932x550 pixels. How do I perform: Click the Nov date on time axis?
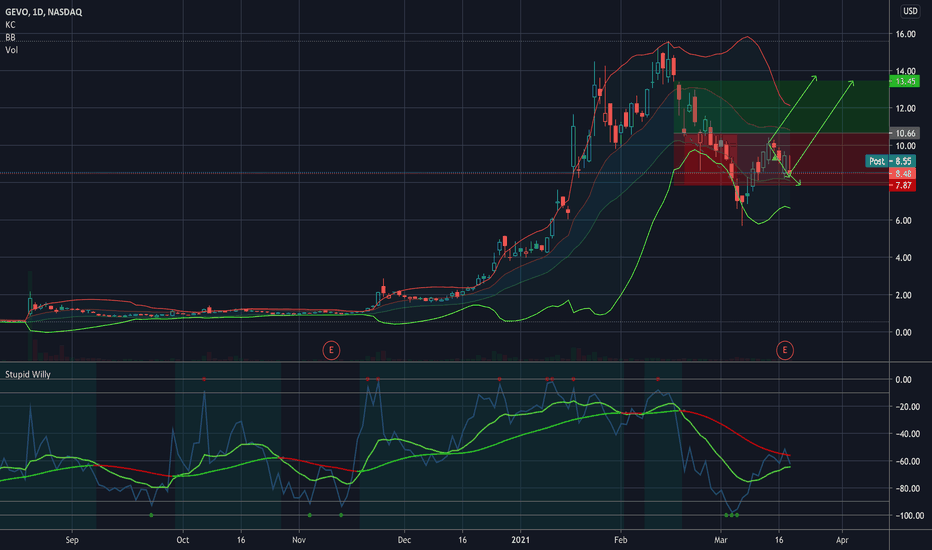(x=299, y=540)
